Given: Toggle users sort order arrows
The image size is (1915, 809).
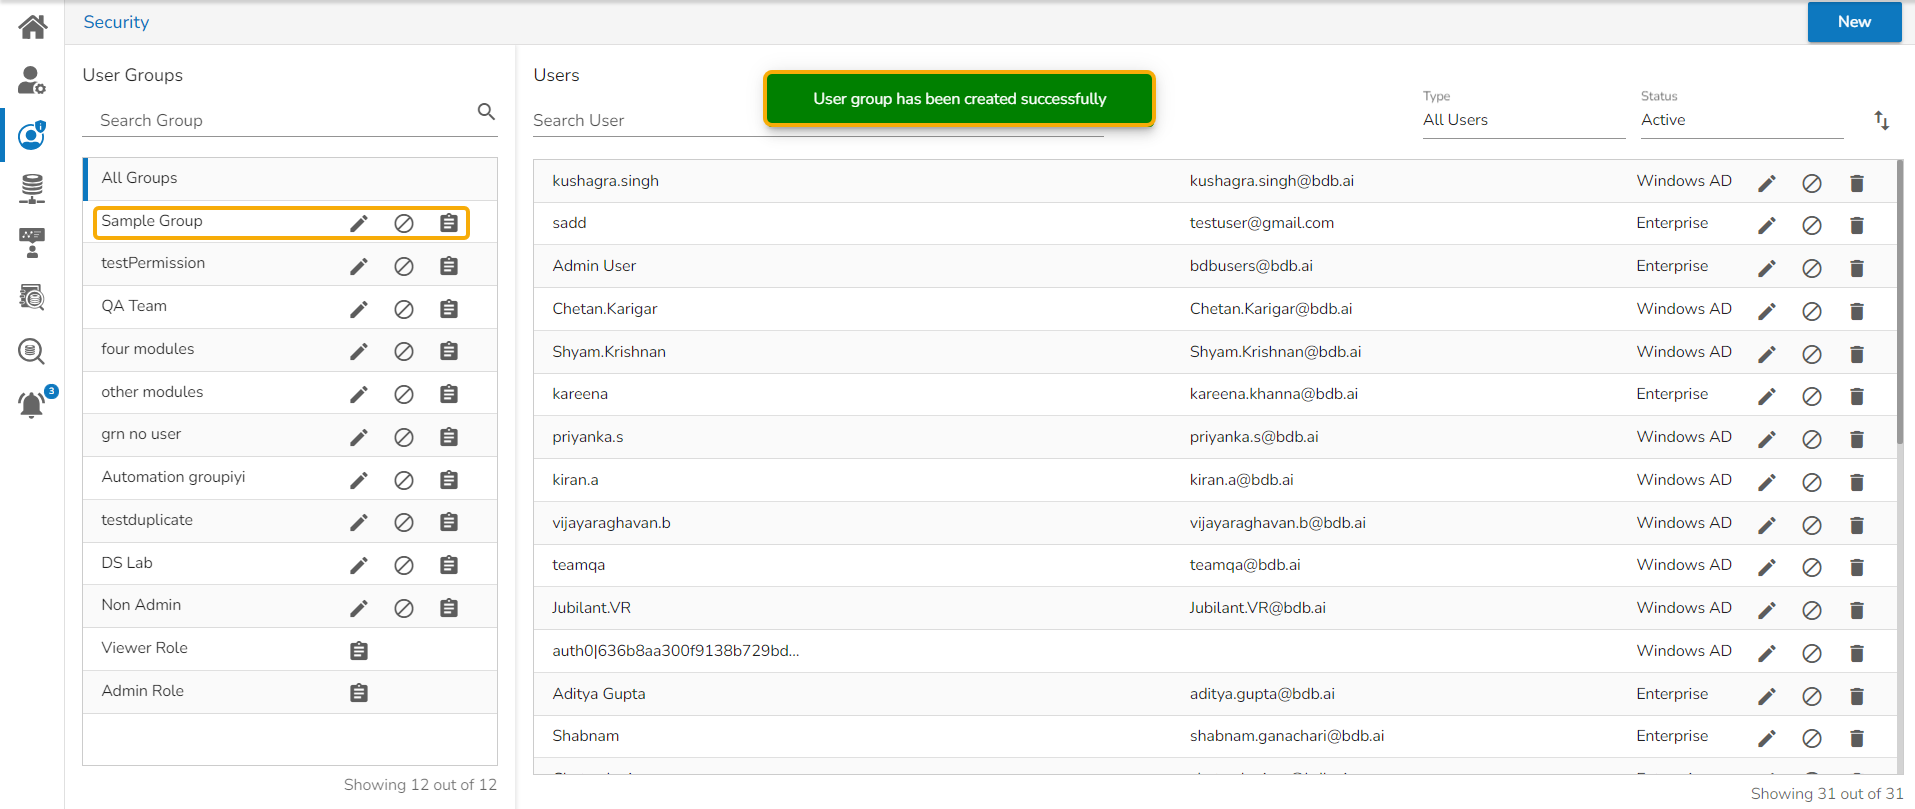Looking at the screenshot, I should 1881,120.
